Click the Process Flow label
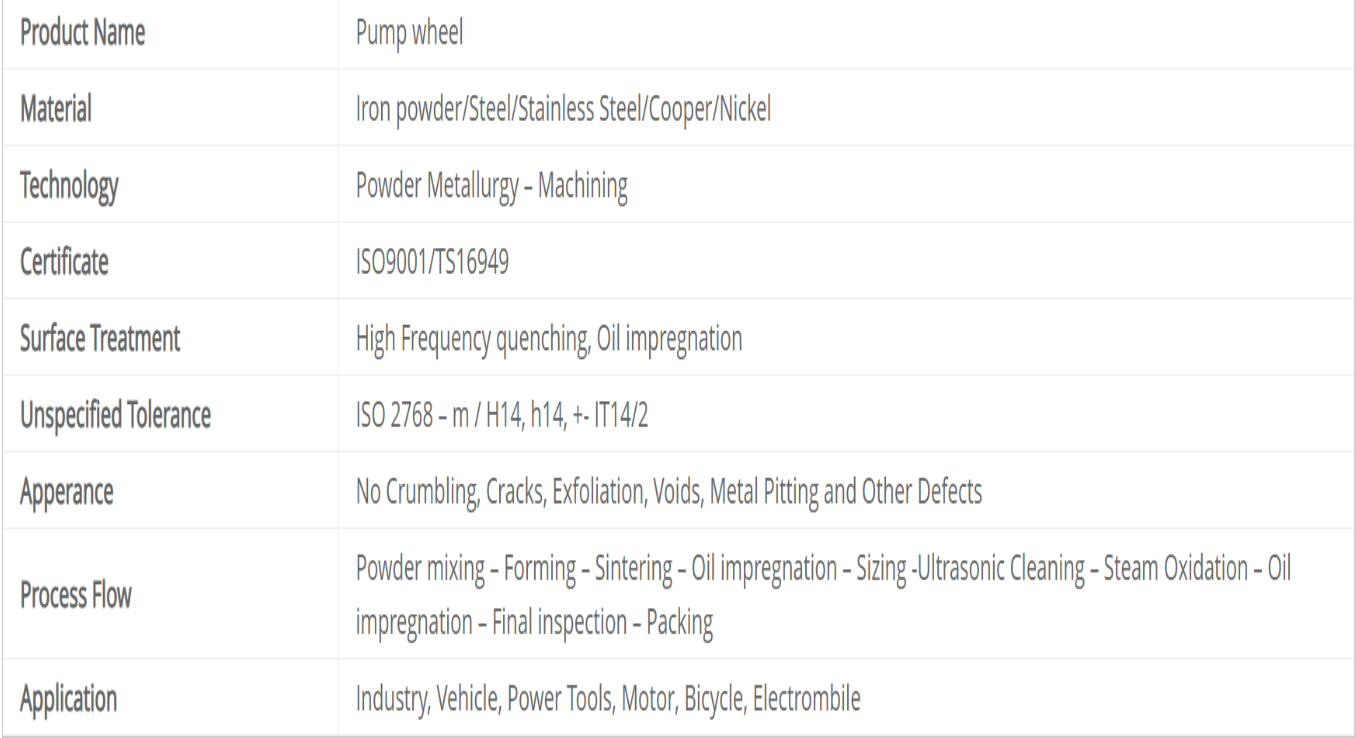 (76, 595)
